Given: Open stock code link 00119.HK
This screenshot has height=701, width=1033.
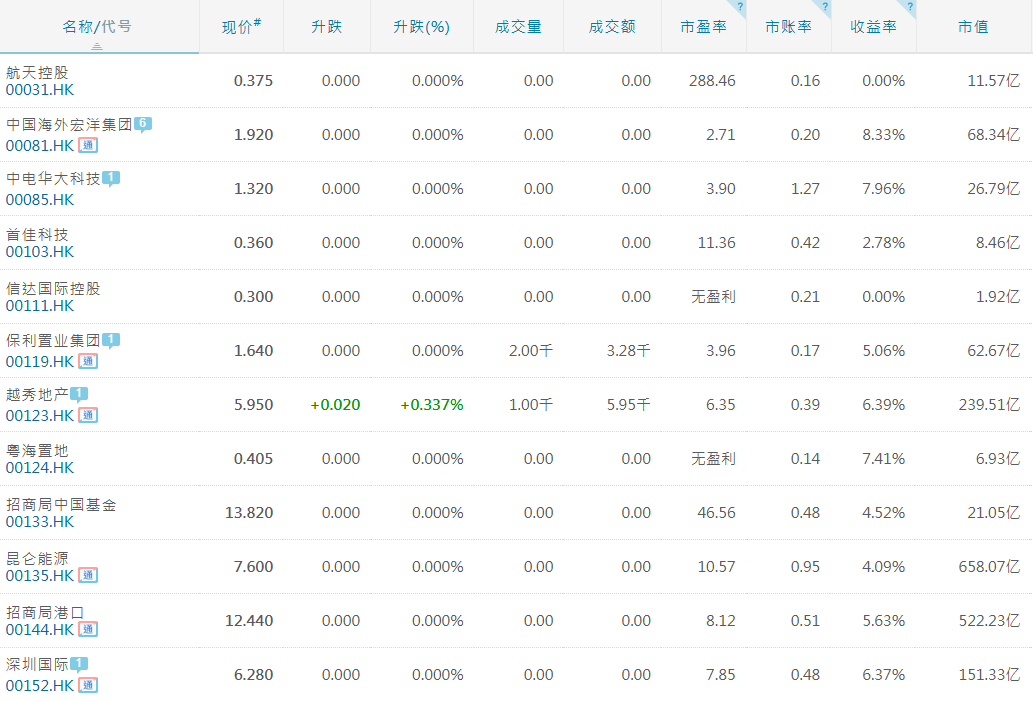Looking at the screenshot, I should point(40,362).
